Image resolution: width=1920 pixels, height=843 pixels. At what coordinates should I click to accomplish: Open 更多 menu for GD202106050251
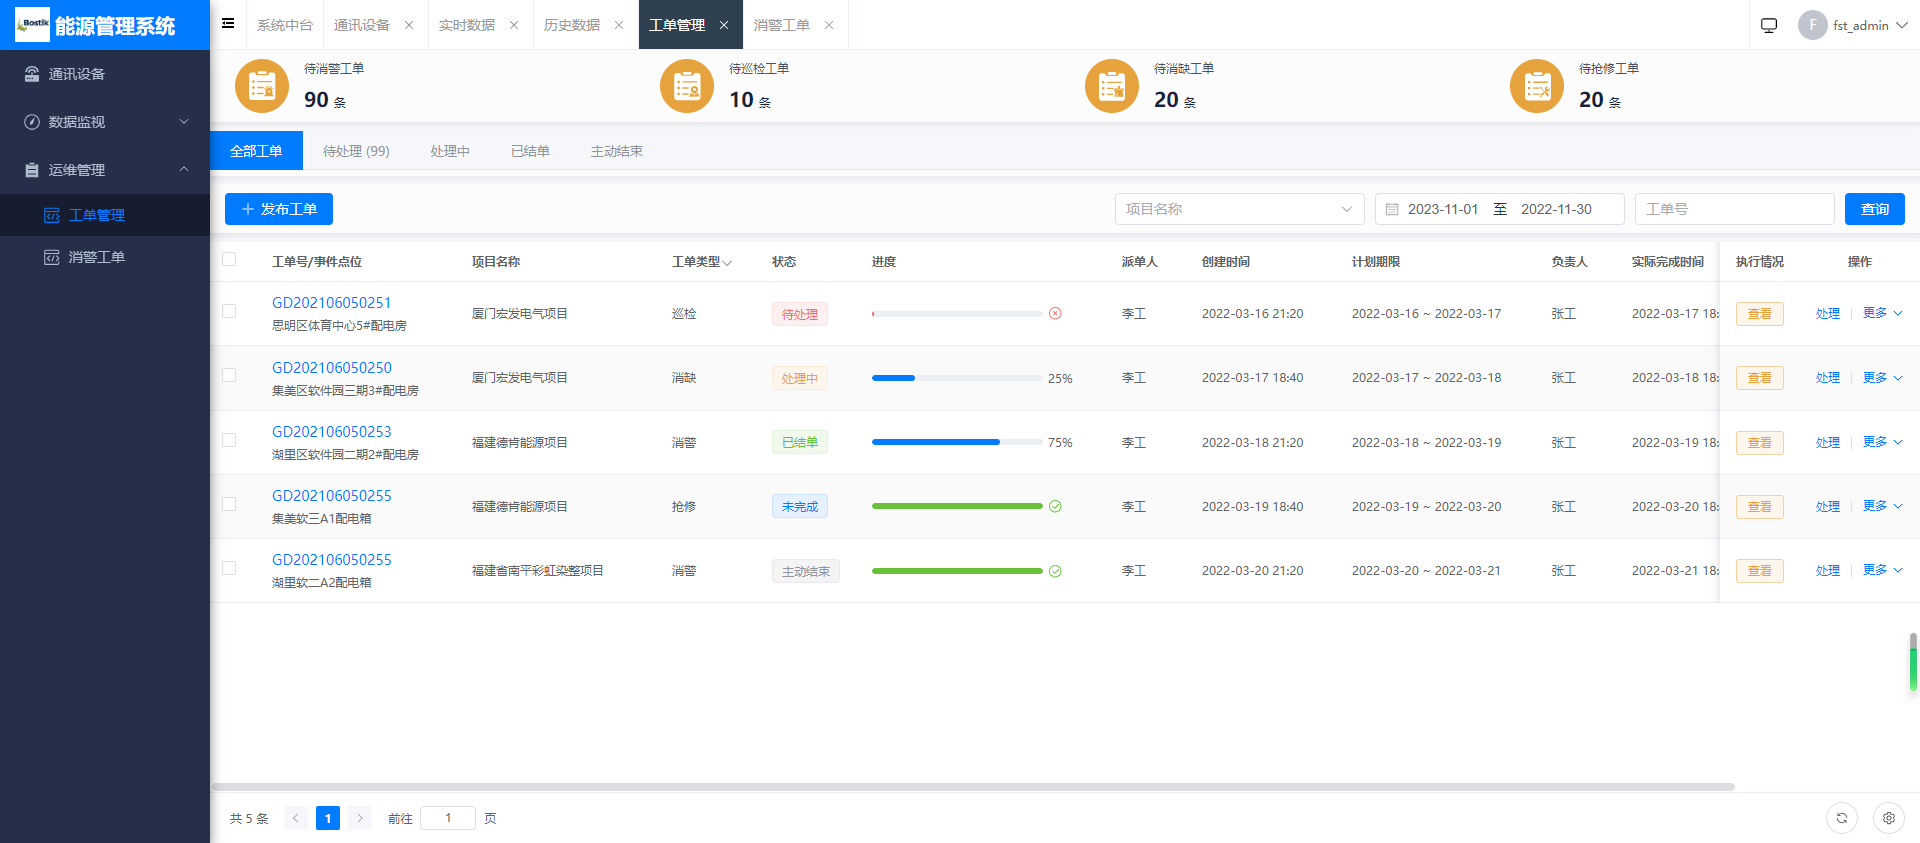1883,313
